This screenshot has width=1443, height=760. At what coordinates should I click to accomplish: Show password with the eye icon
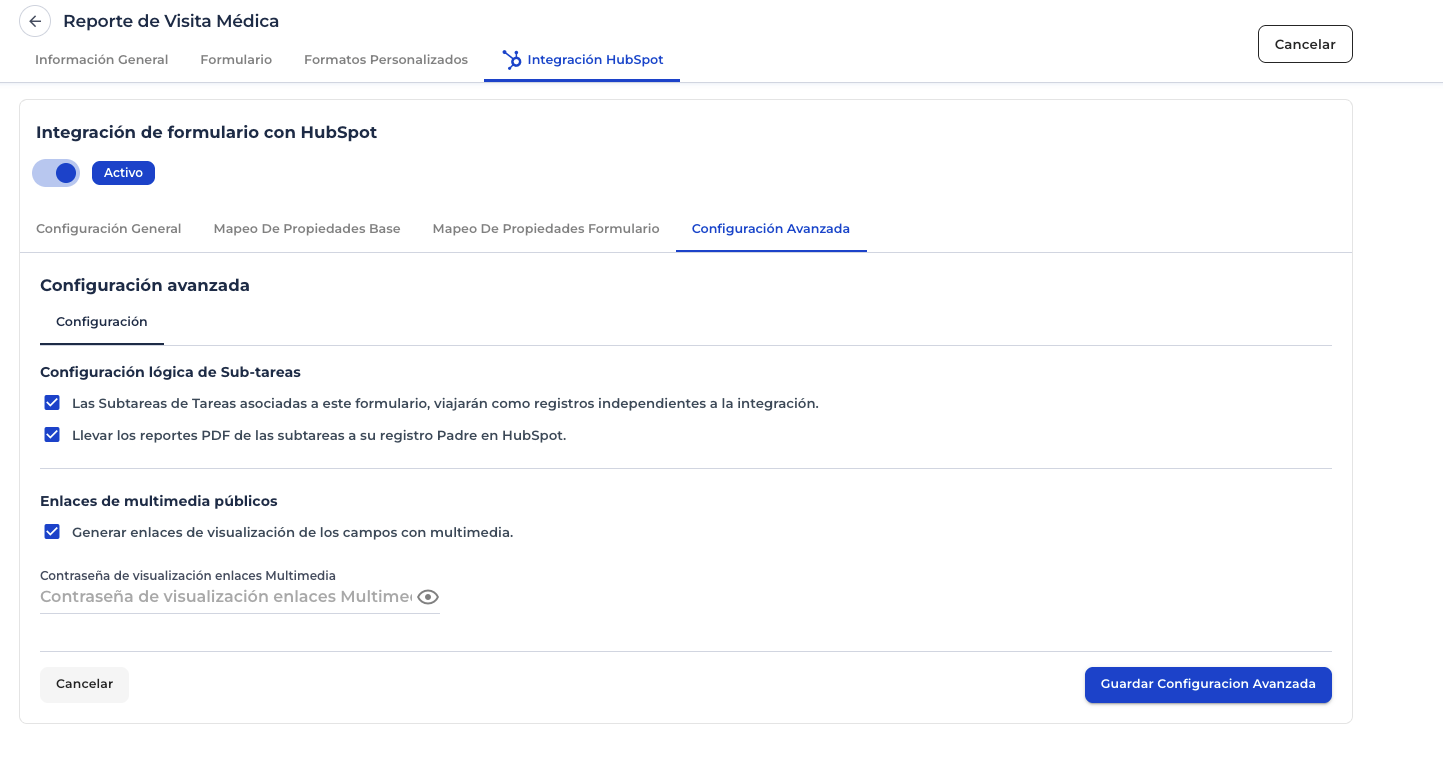(x=428, y=597)
